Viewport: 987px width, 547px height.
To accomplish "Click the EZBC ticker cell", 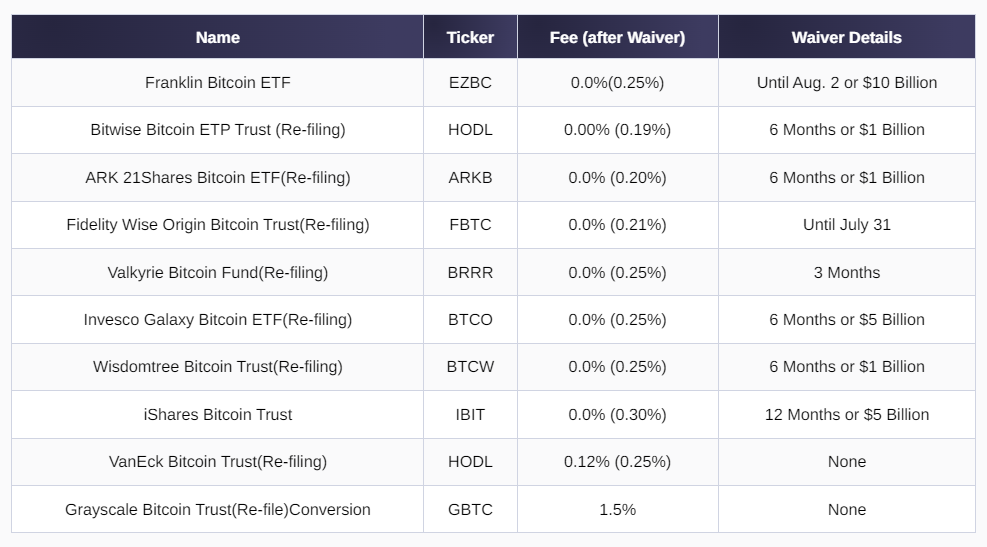I will coord(470,82).
